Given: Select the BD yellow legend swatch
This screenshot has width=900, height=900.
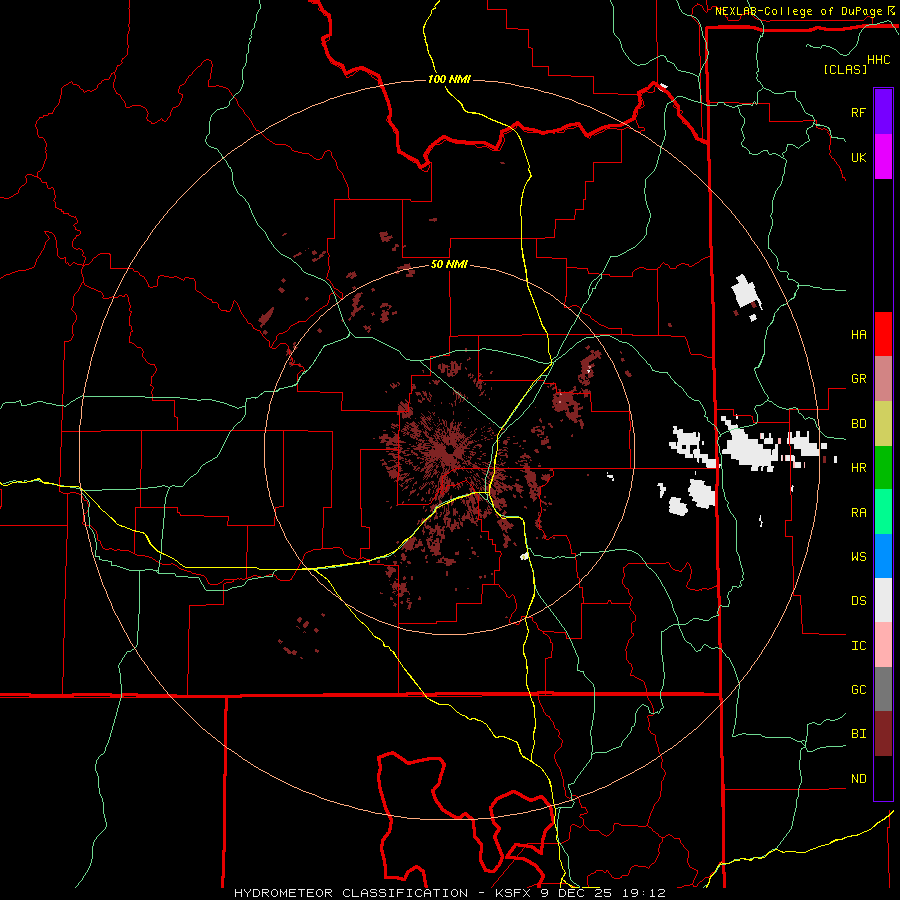Looking at the screenshot, I should 883,424.
